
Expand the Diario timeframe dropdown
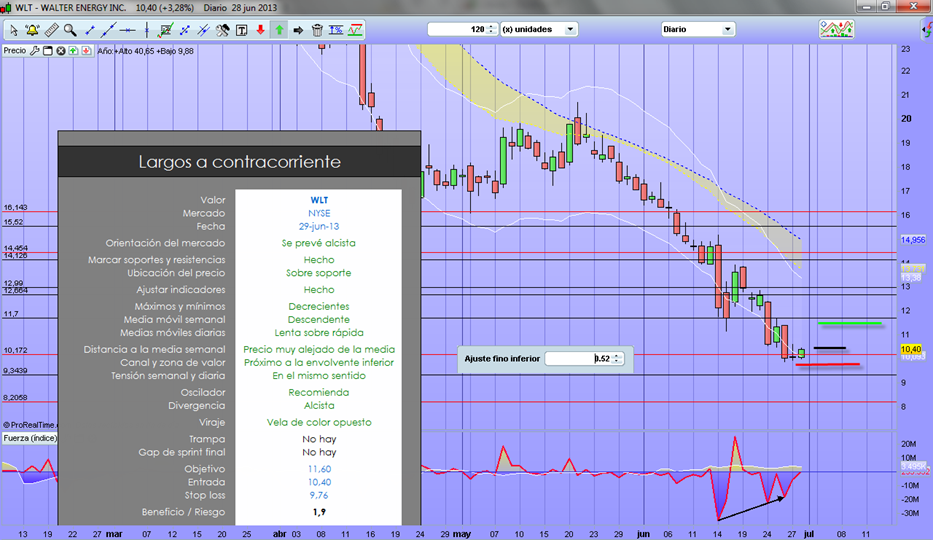(x=728, y=29)
